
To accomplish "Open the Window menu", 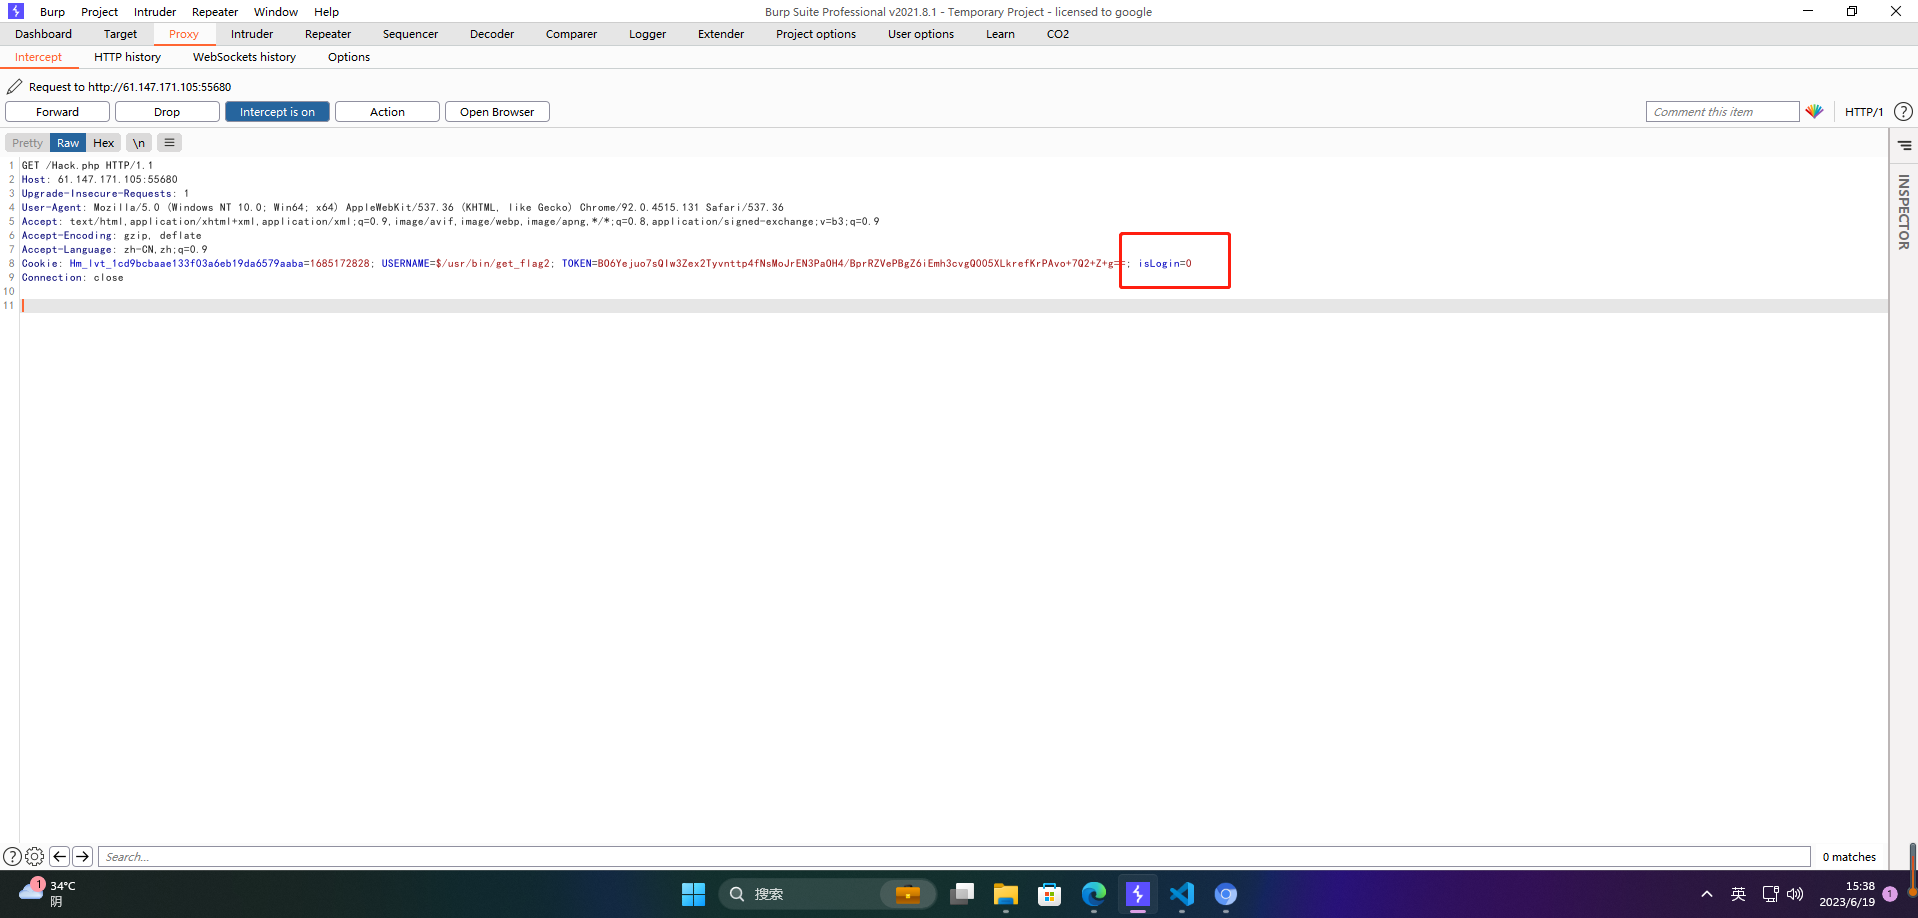I will (x=276, y=12).
